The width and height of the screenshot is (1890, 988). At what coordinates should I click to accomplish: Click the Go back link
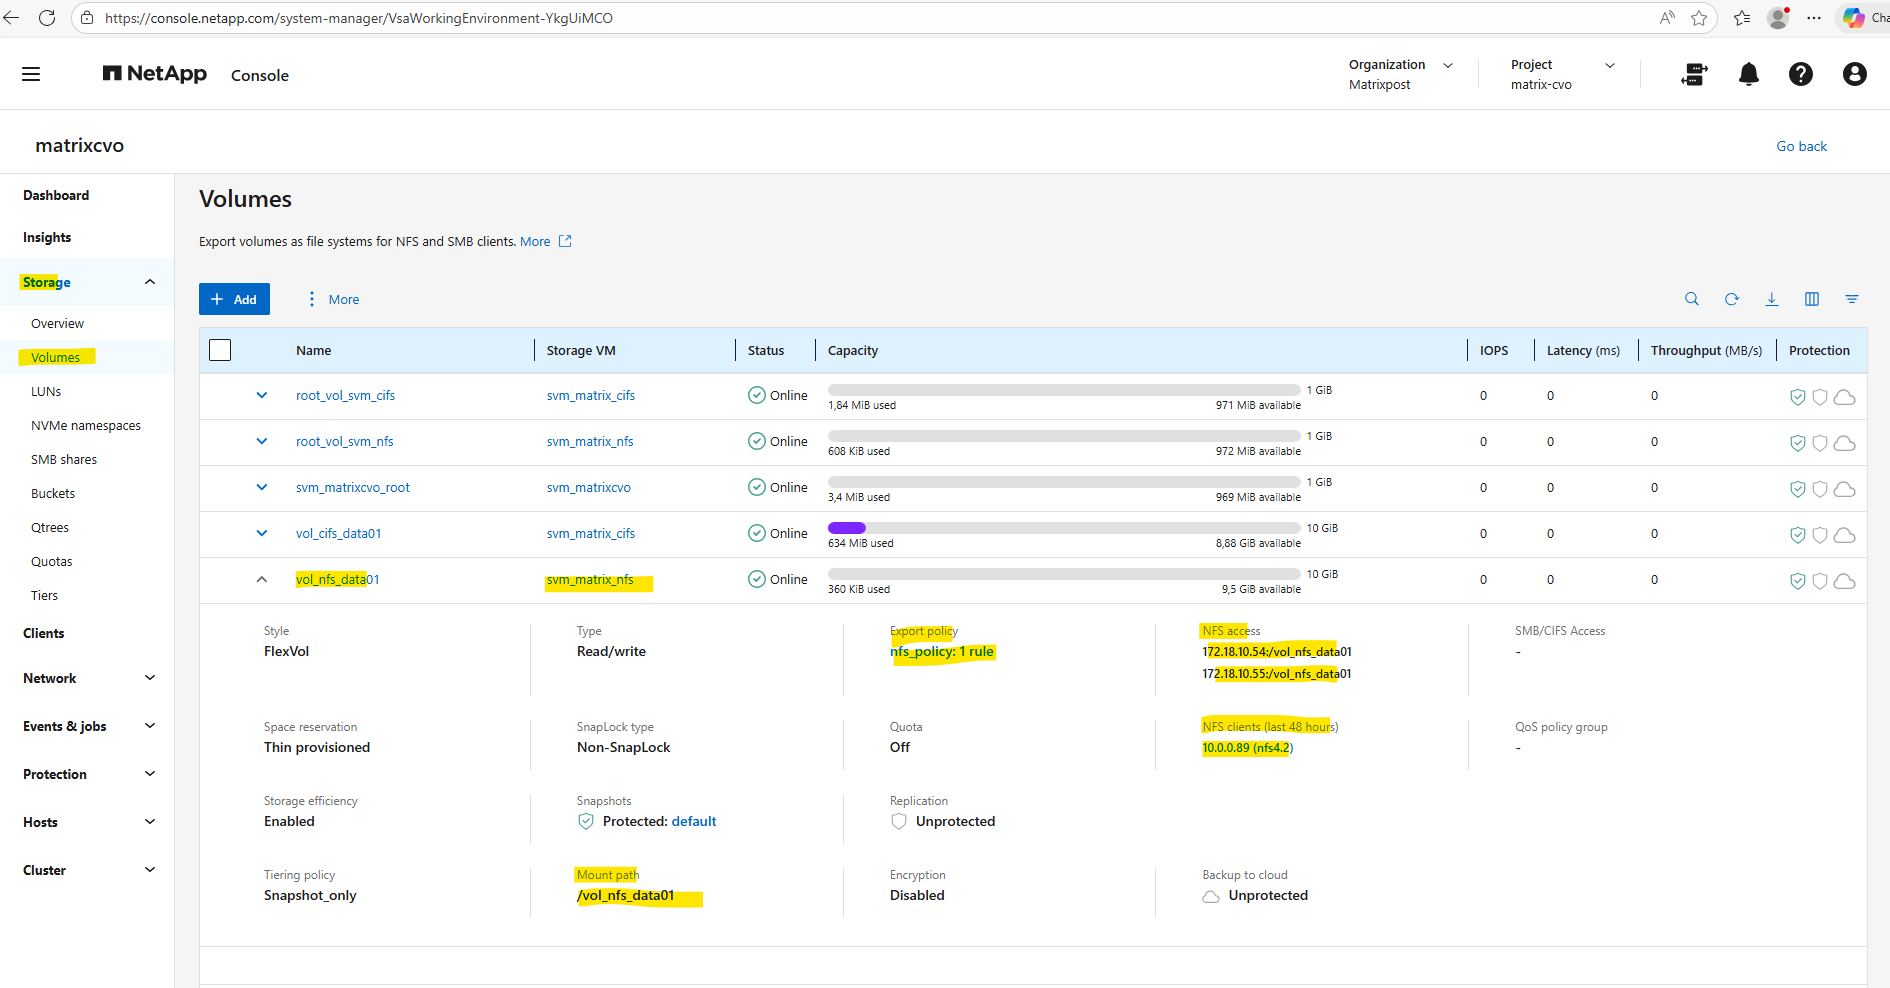click(1800, 146)
